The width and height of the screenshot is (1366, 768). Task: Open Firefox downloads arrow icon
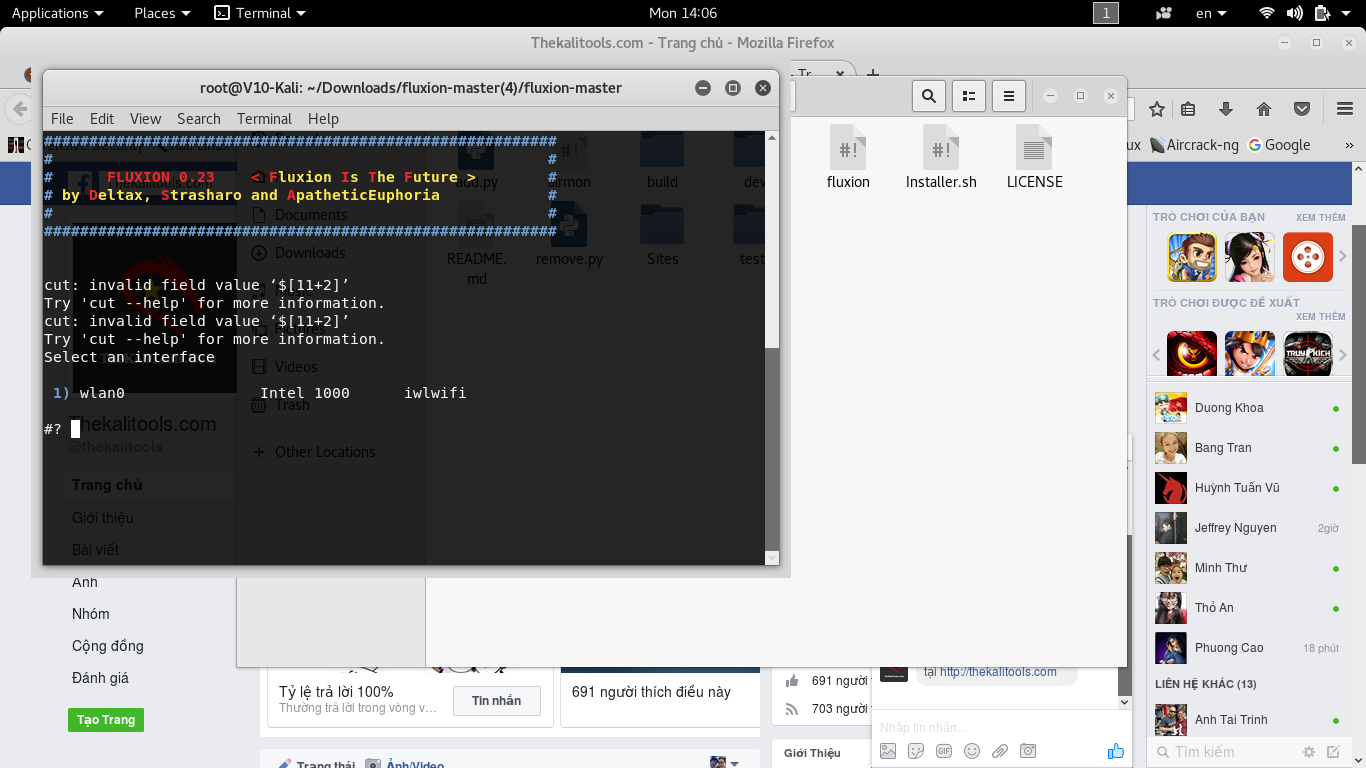click(x=1226, y=109)
